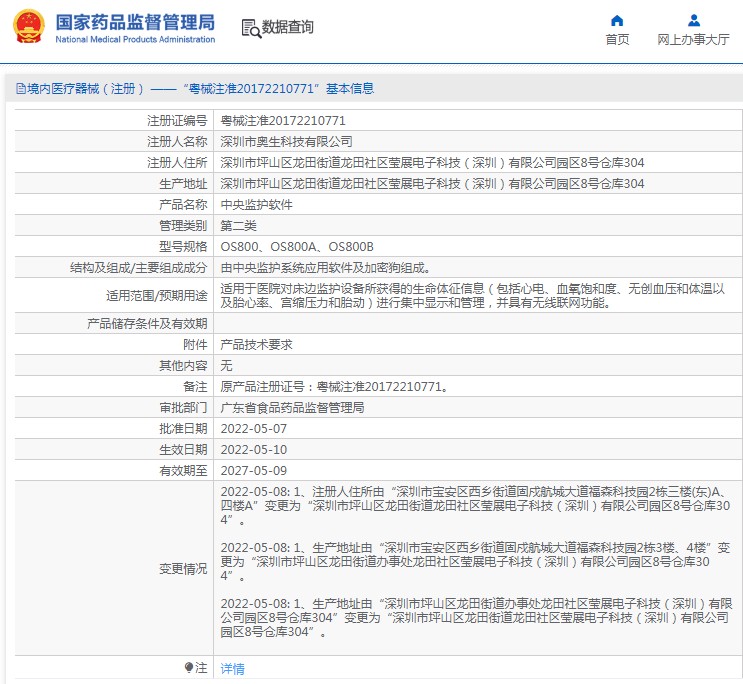Click first change entry about 注册人住所

[475, 506]
